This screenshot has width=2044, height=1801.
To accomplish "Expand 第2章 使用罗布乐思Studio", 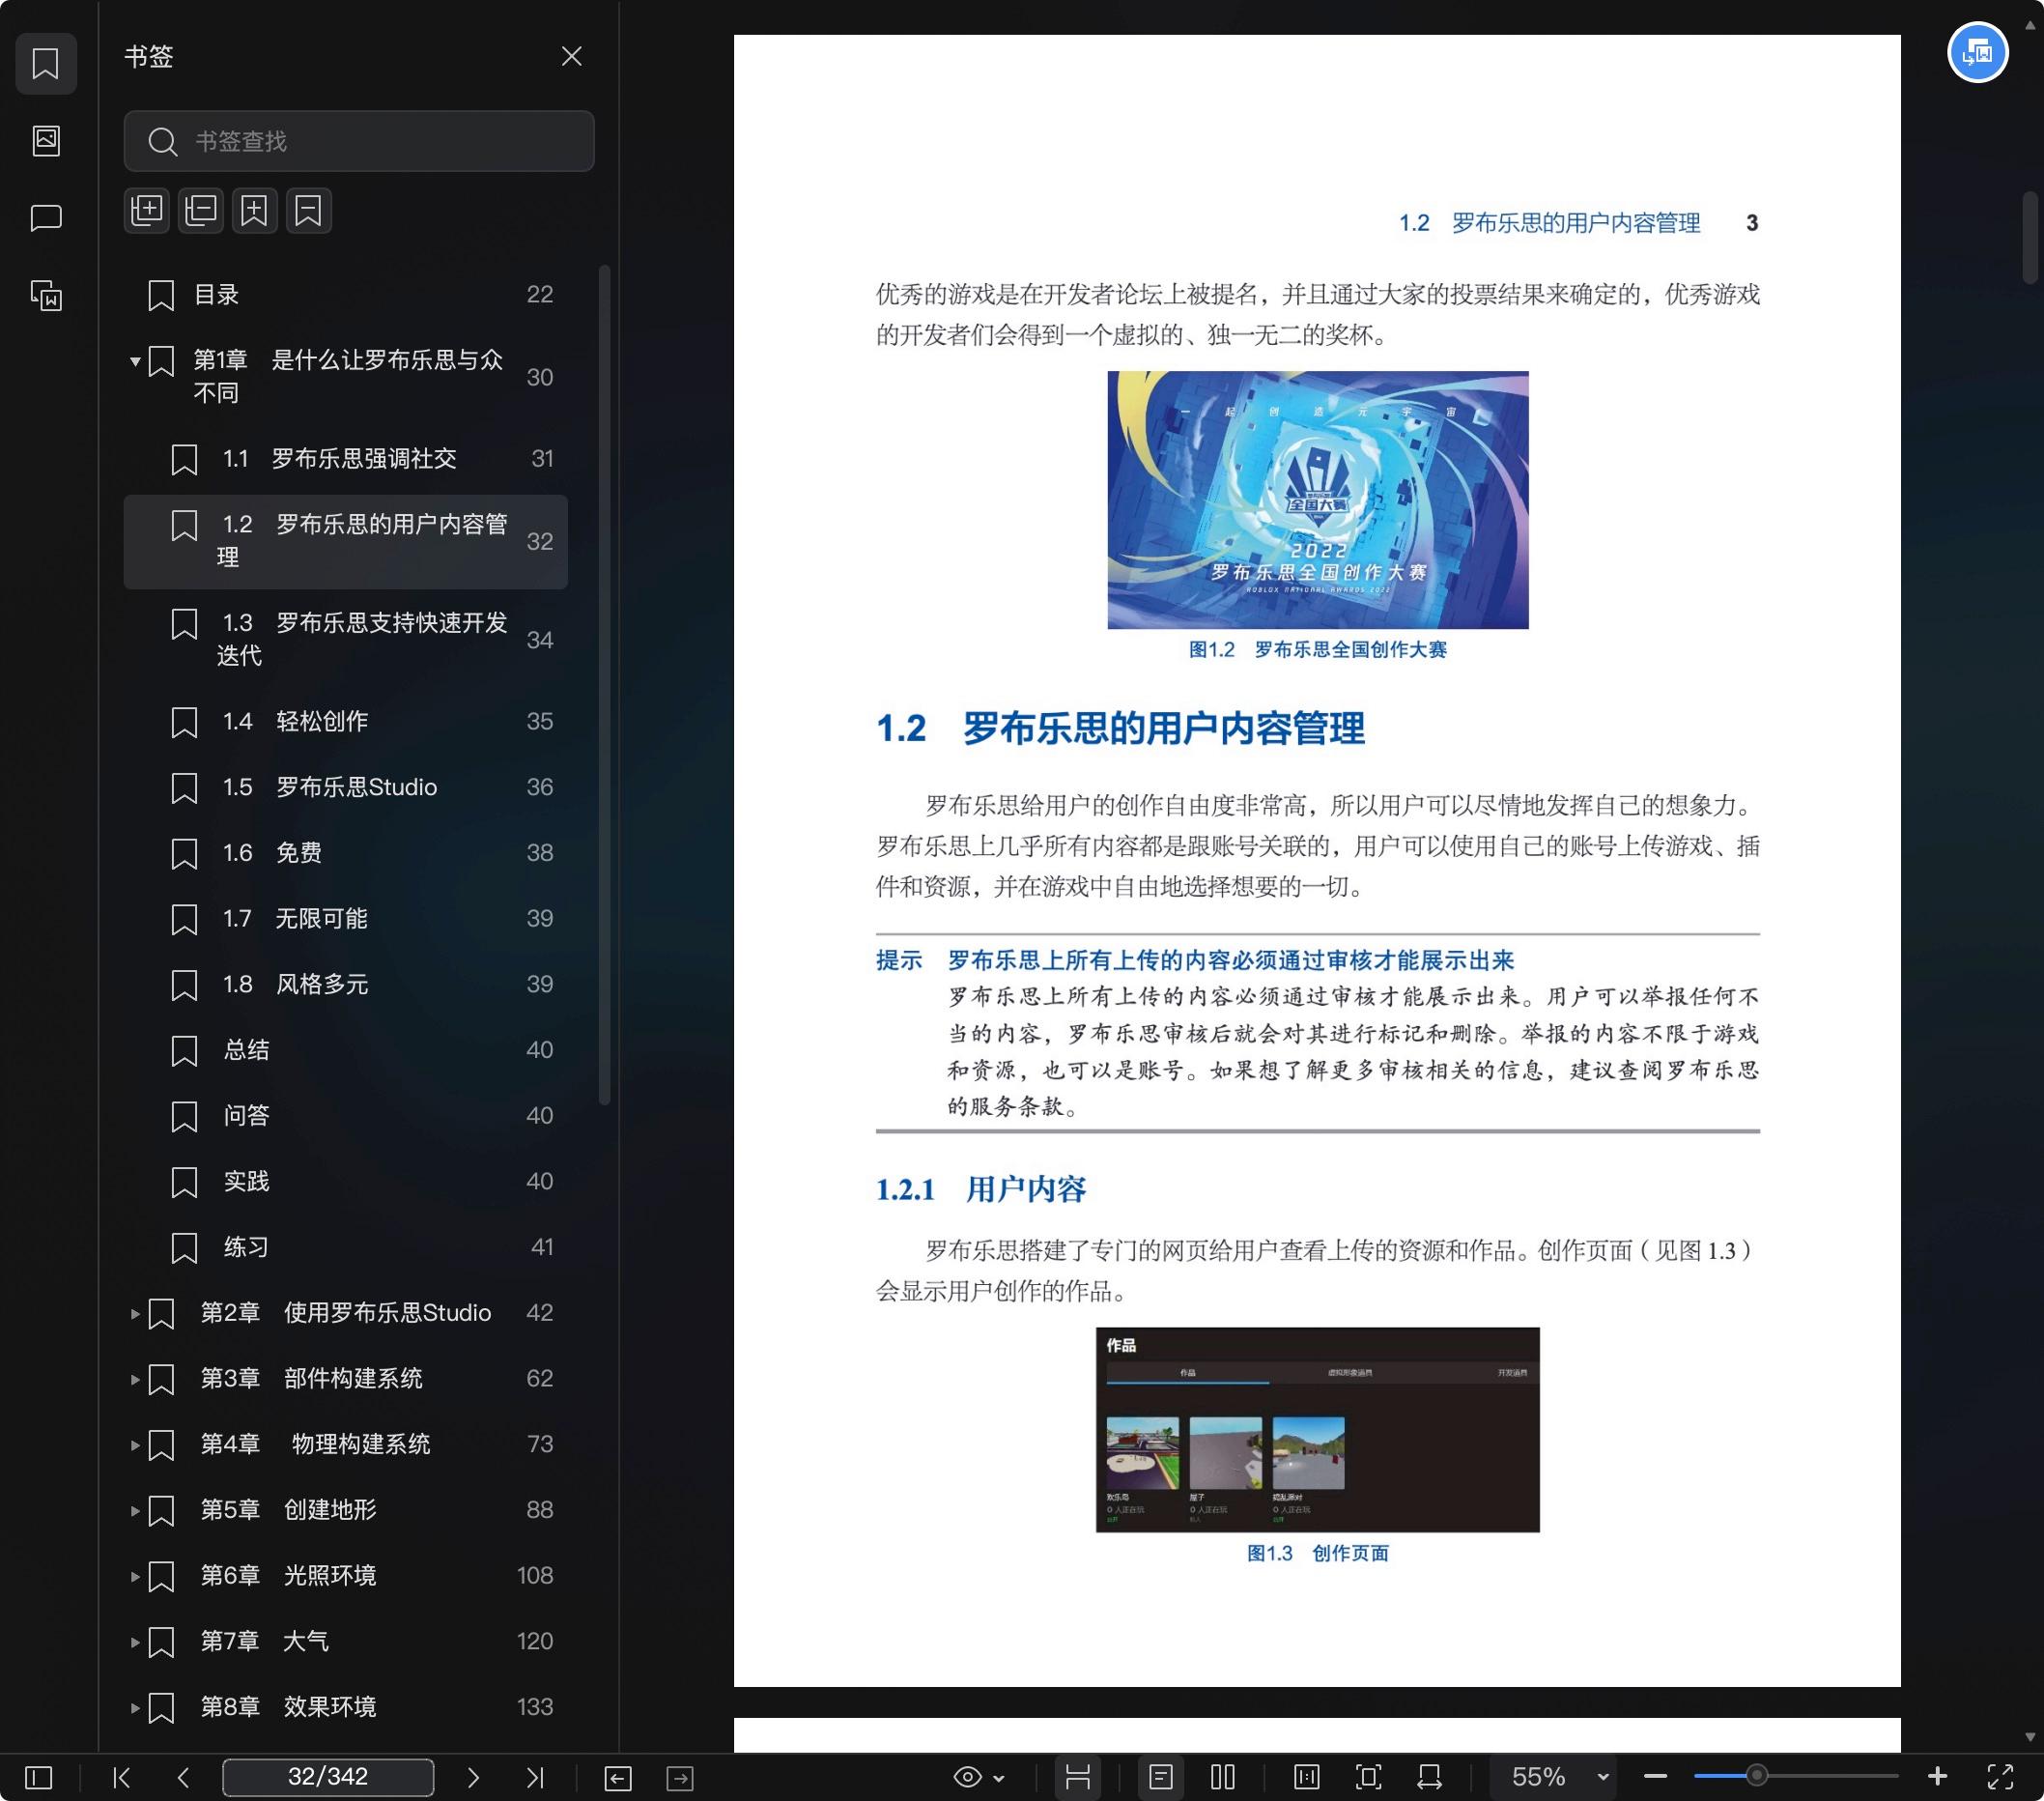I will (x=135, y=1314).
